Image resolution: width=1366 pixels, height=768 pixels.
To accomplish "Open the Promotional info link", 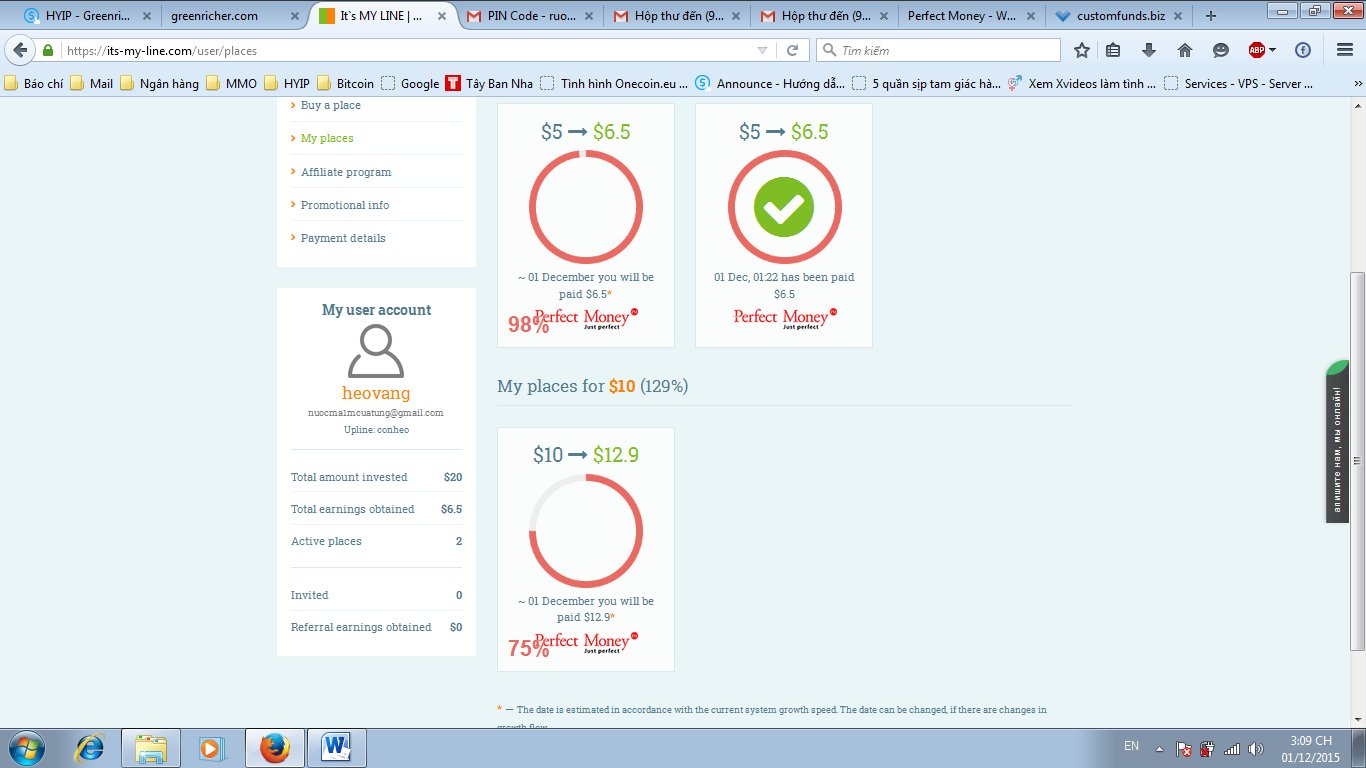I will (x=345, y=205).
